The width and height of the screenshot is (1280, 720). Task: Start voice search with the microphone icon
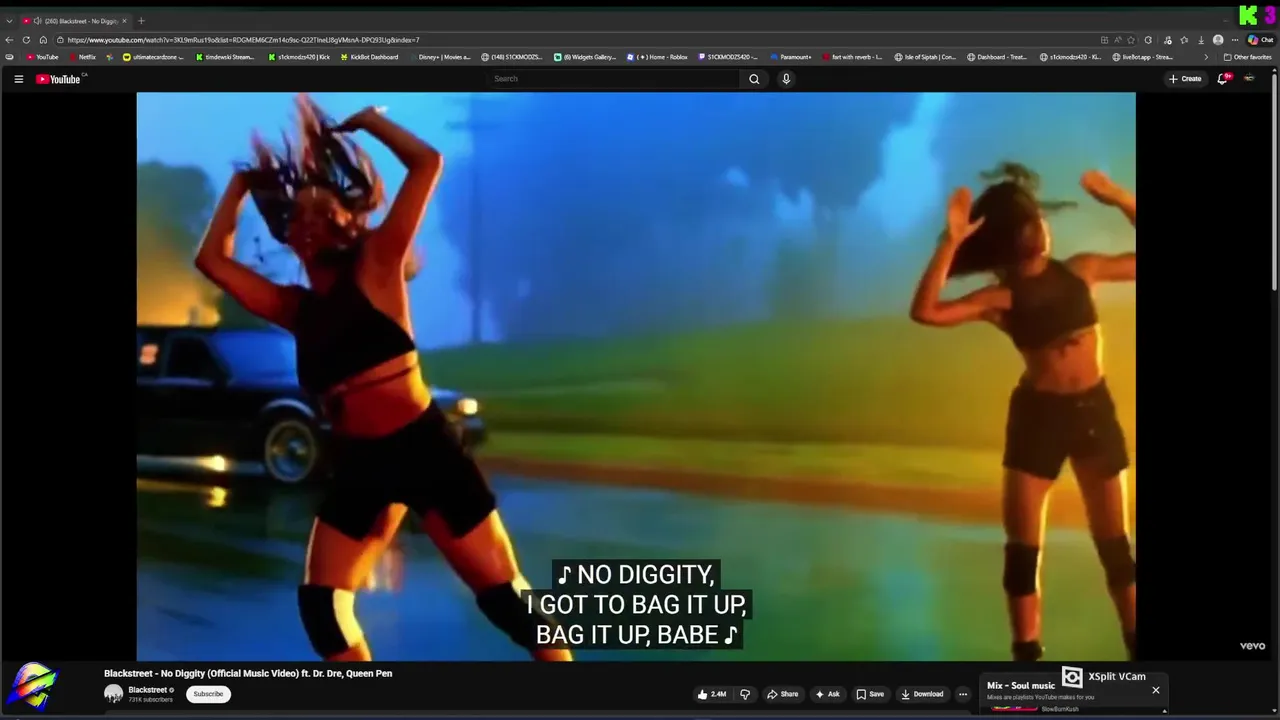pyautogui.click(x=786, y=79)
